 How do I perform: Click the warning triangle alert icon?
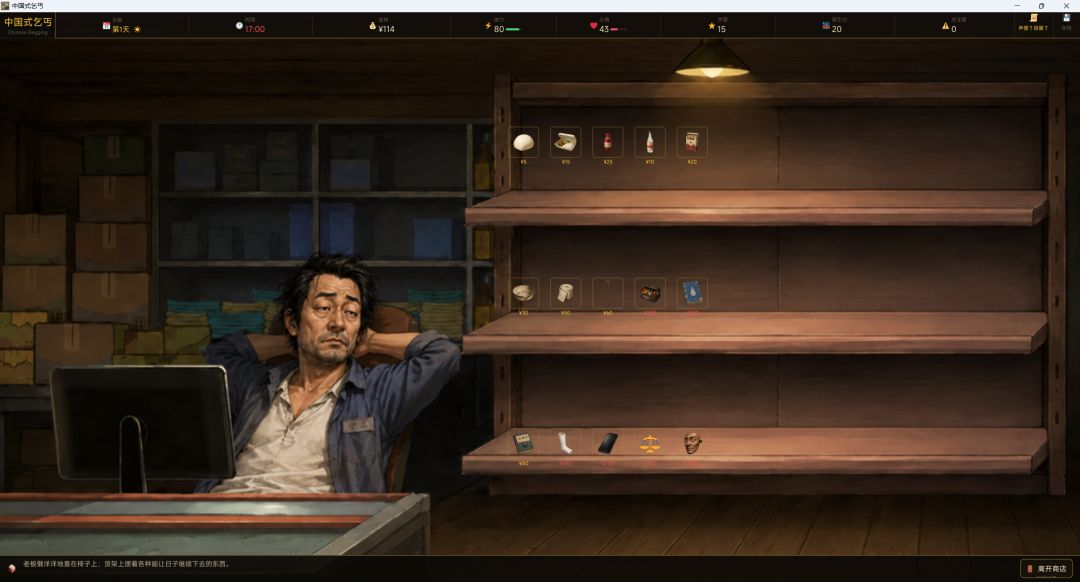(945, 26)
